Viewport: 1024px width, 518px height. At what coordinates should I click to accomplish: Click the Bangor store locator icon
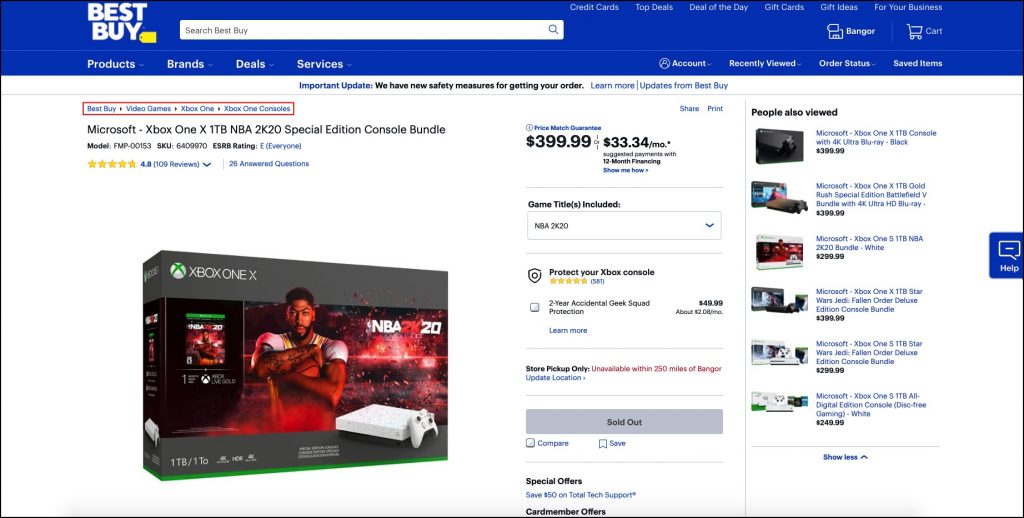click(x=835, y=31)
